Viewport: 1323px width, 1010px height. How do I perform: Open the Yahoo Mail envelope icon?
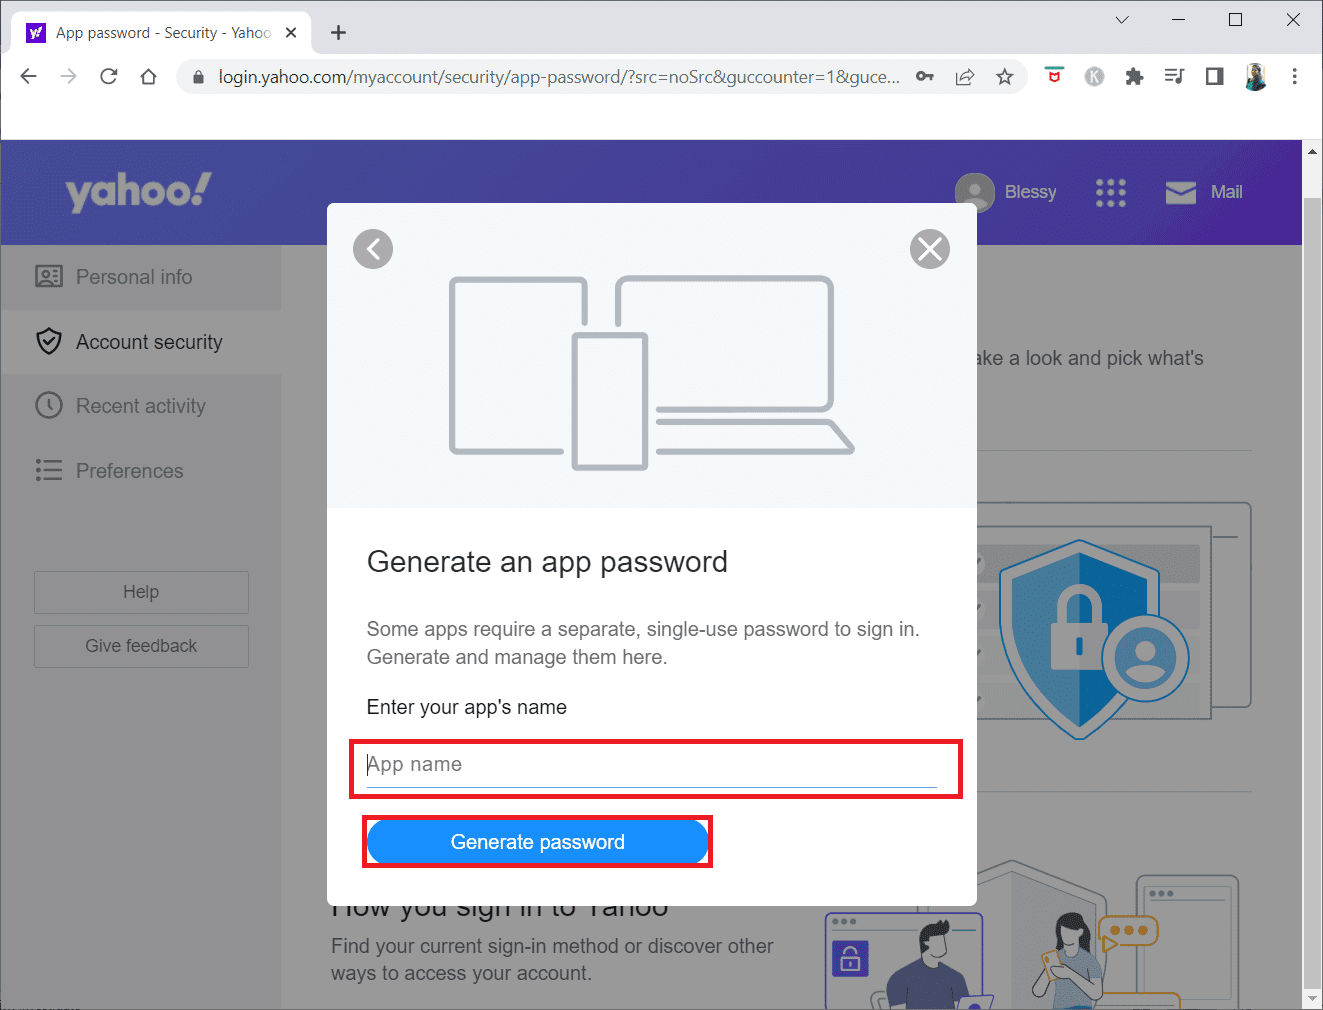pyautogui.click(x=1181, y=192)
